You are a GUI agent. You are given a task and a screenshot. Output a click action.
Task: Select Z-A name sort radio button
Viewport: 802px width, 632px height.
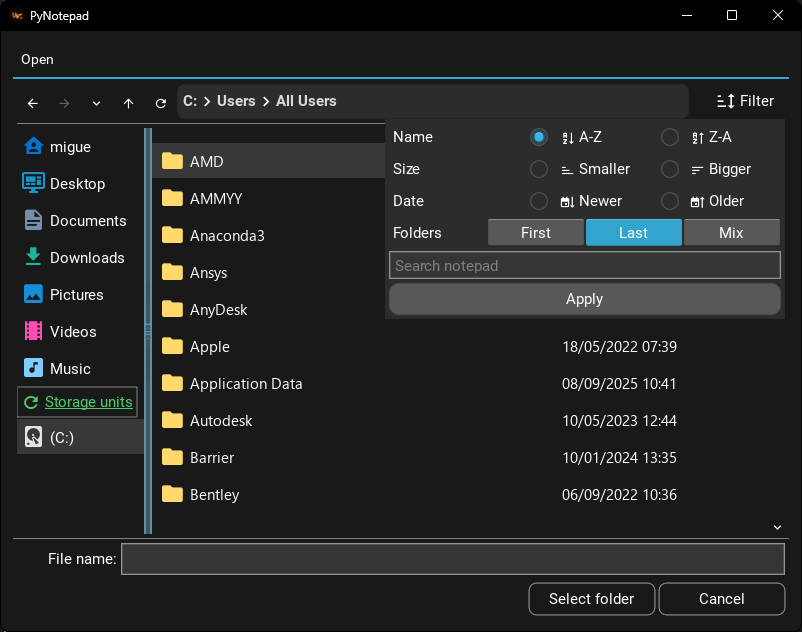coord(670,137)
